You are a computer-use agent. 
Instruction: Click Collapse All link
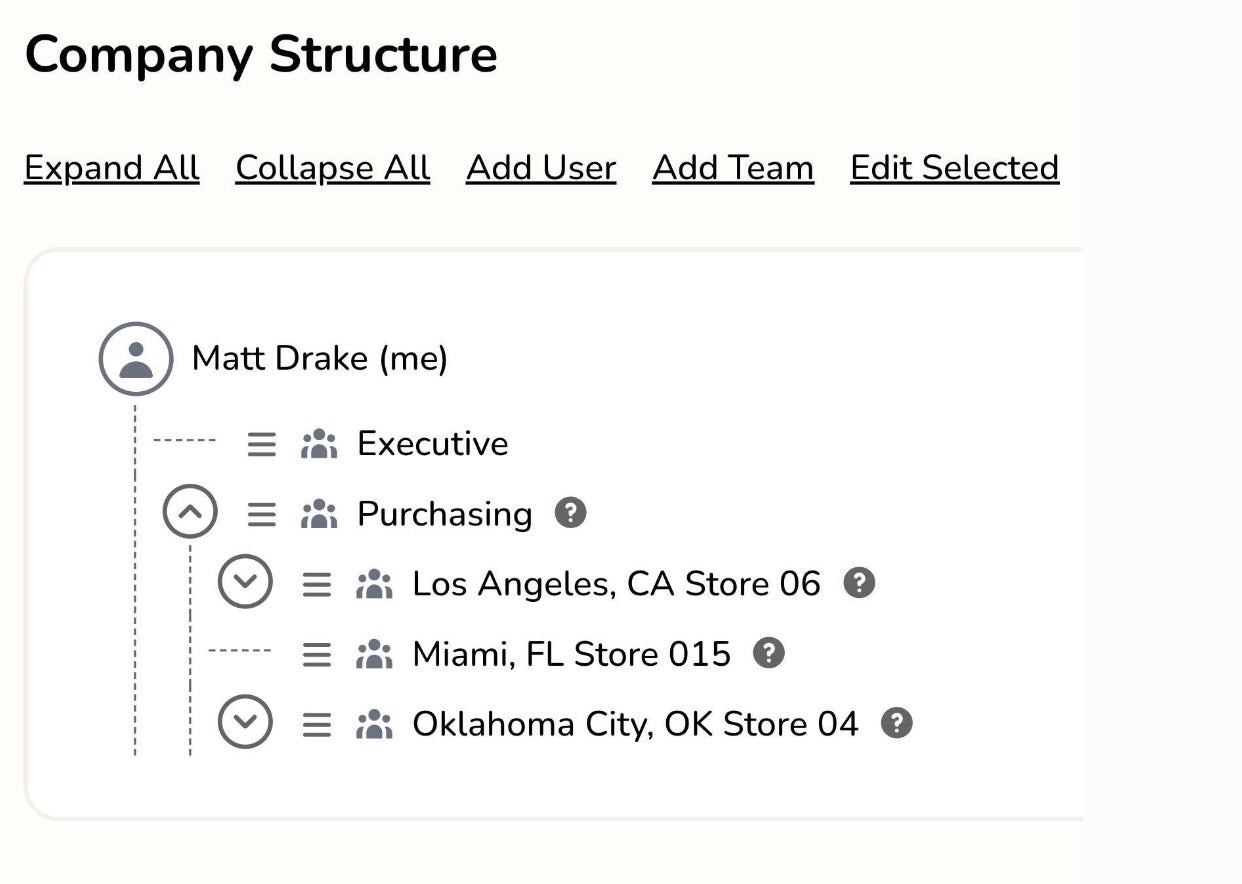[x=333, y=168]
